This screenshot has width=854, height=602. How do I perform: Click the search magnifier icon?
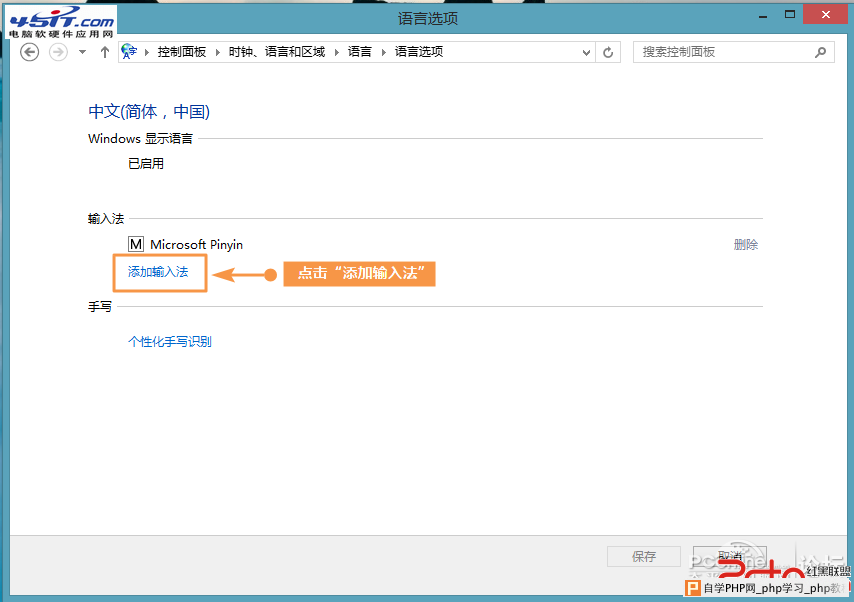(x=821, y=52)
